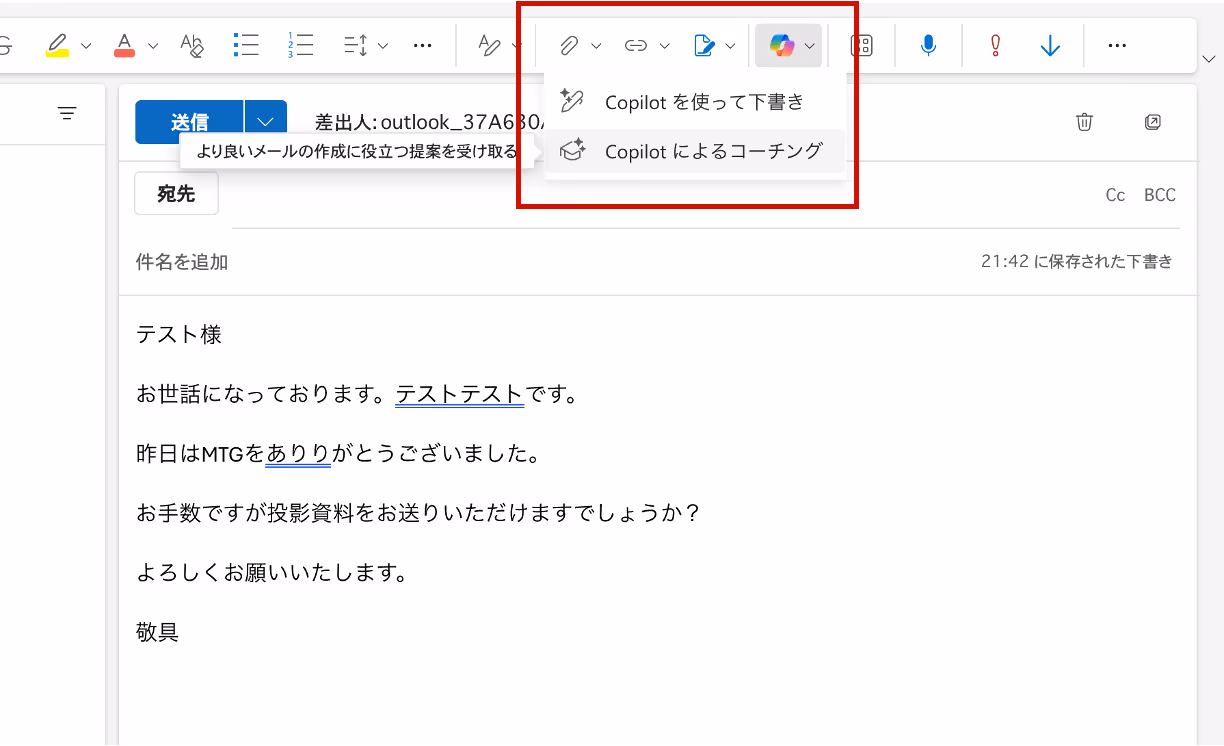
Task: Click the 宛先 button
Action: pos(176,194)
